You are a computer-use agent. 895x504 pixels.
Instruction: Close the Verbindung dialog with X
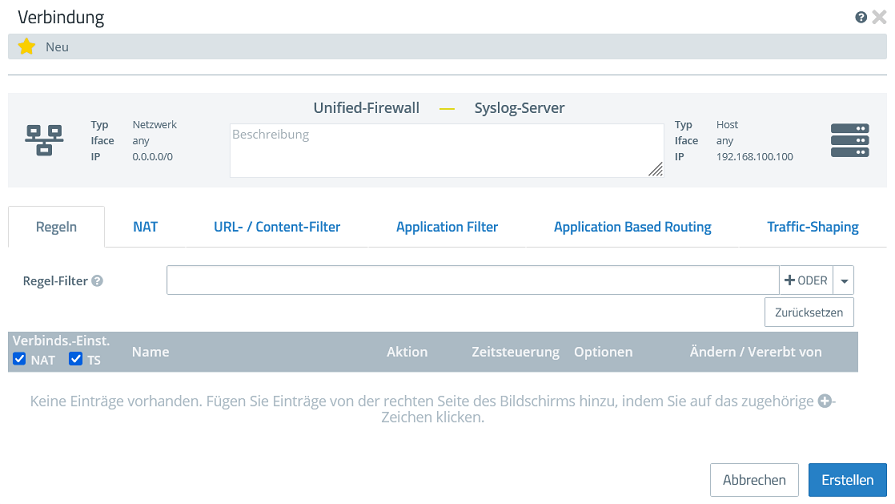pyautogui.click(x=879, y=18)
